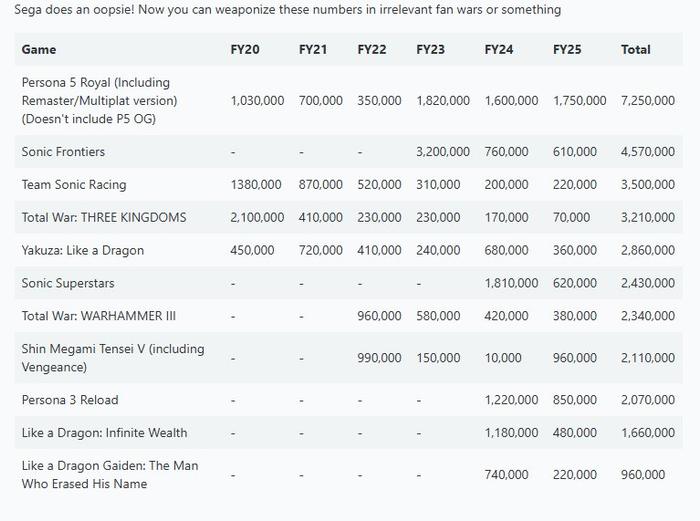
Task: Click the FY25 column header
Action: tap(567, 49)
